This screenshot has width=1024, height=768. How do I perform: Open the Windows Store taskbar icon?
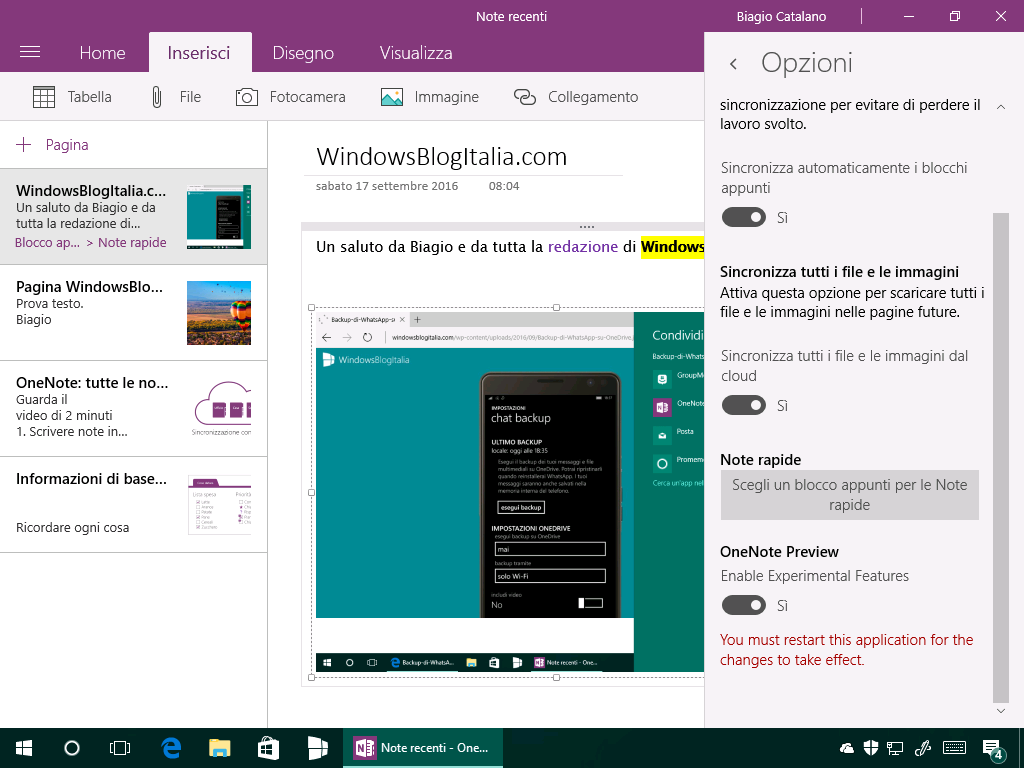point(268,748)
